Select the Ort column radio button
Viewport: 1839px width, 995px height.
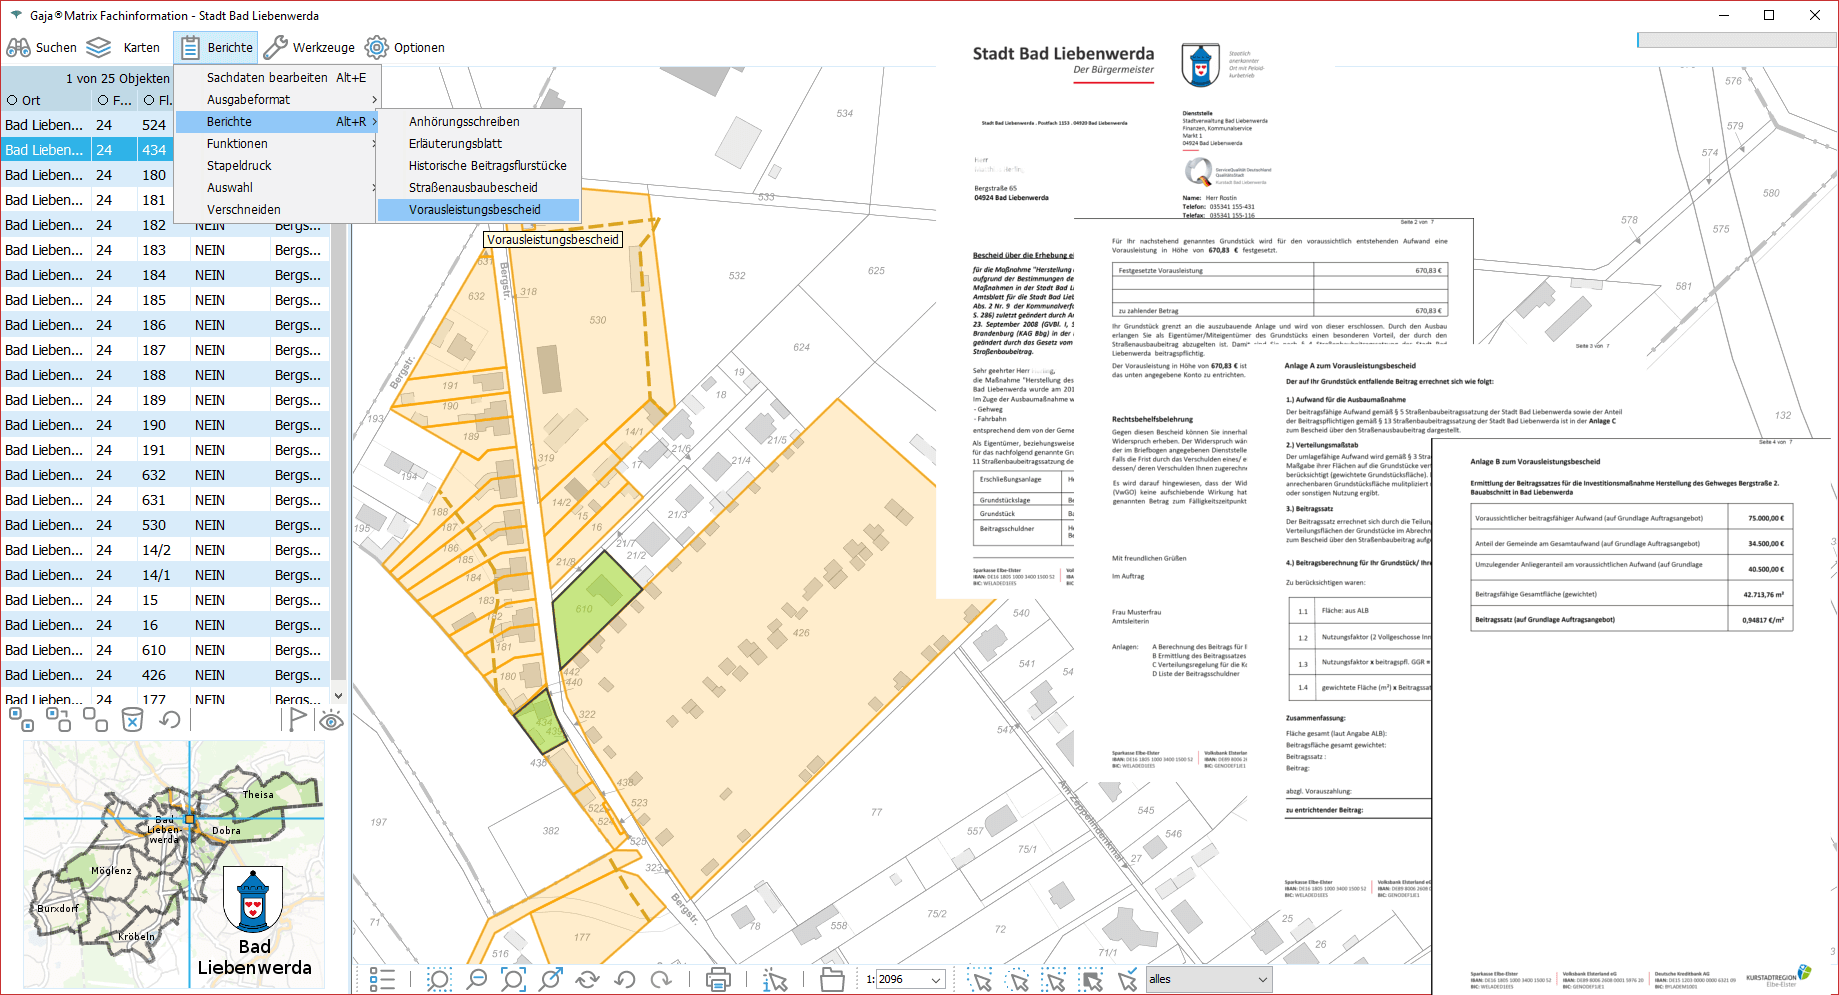pyautogui.click(x=12, y=100)
